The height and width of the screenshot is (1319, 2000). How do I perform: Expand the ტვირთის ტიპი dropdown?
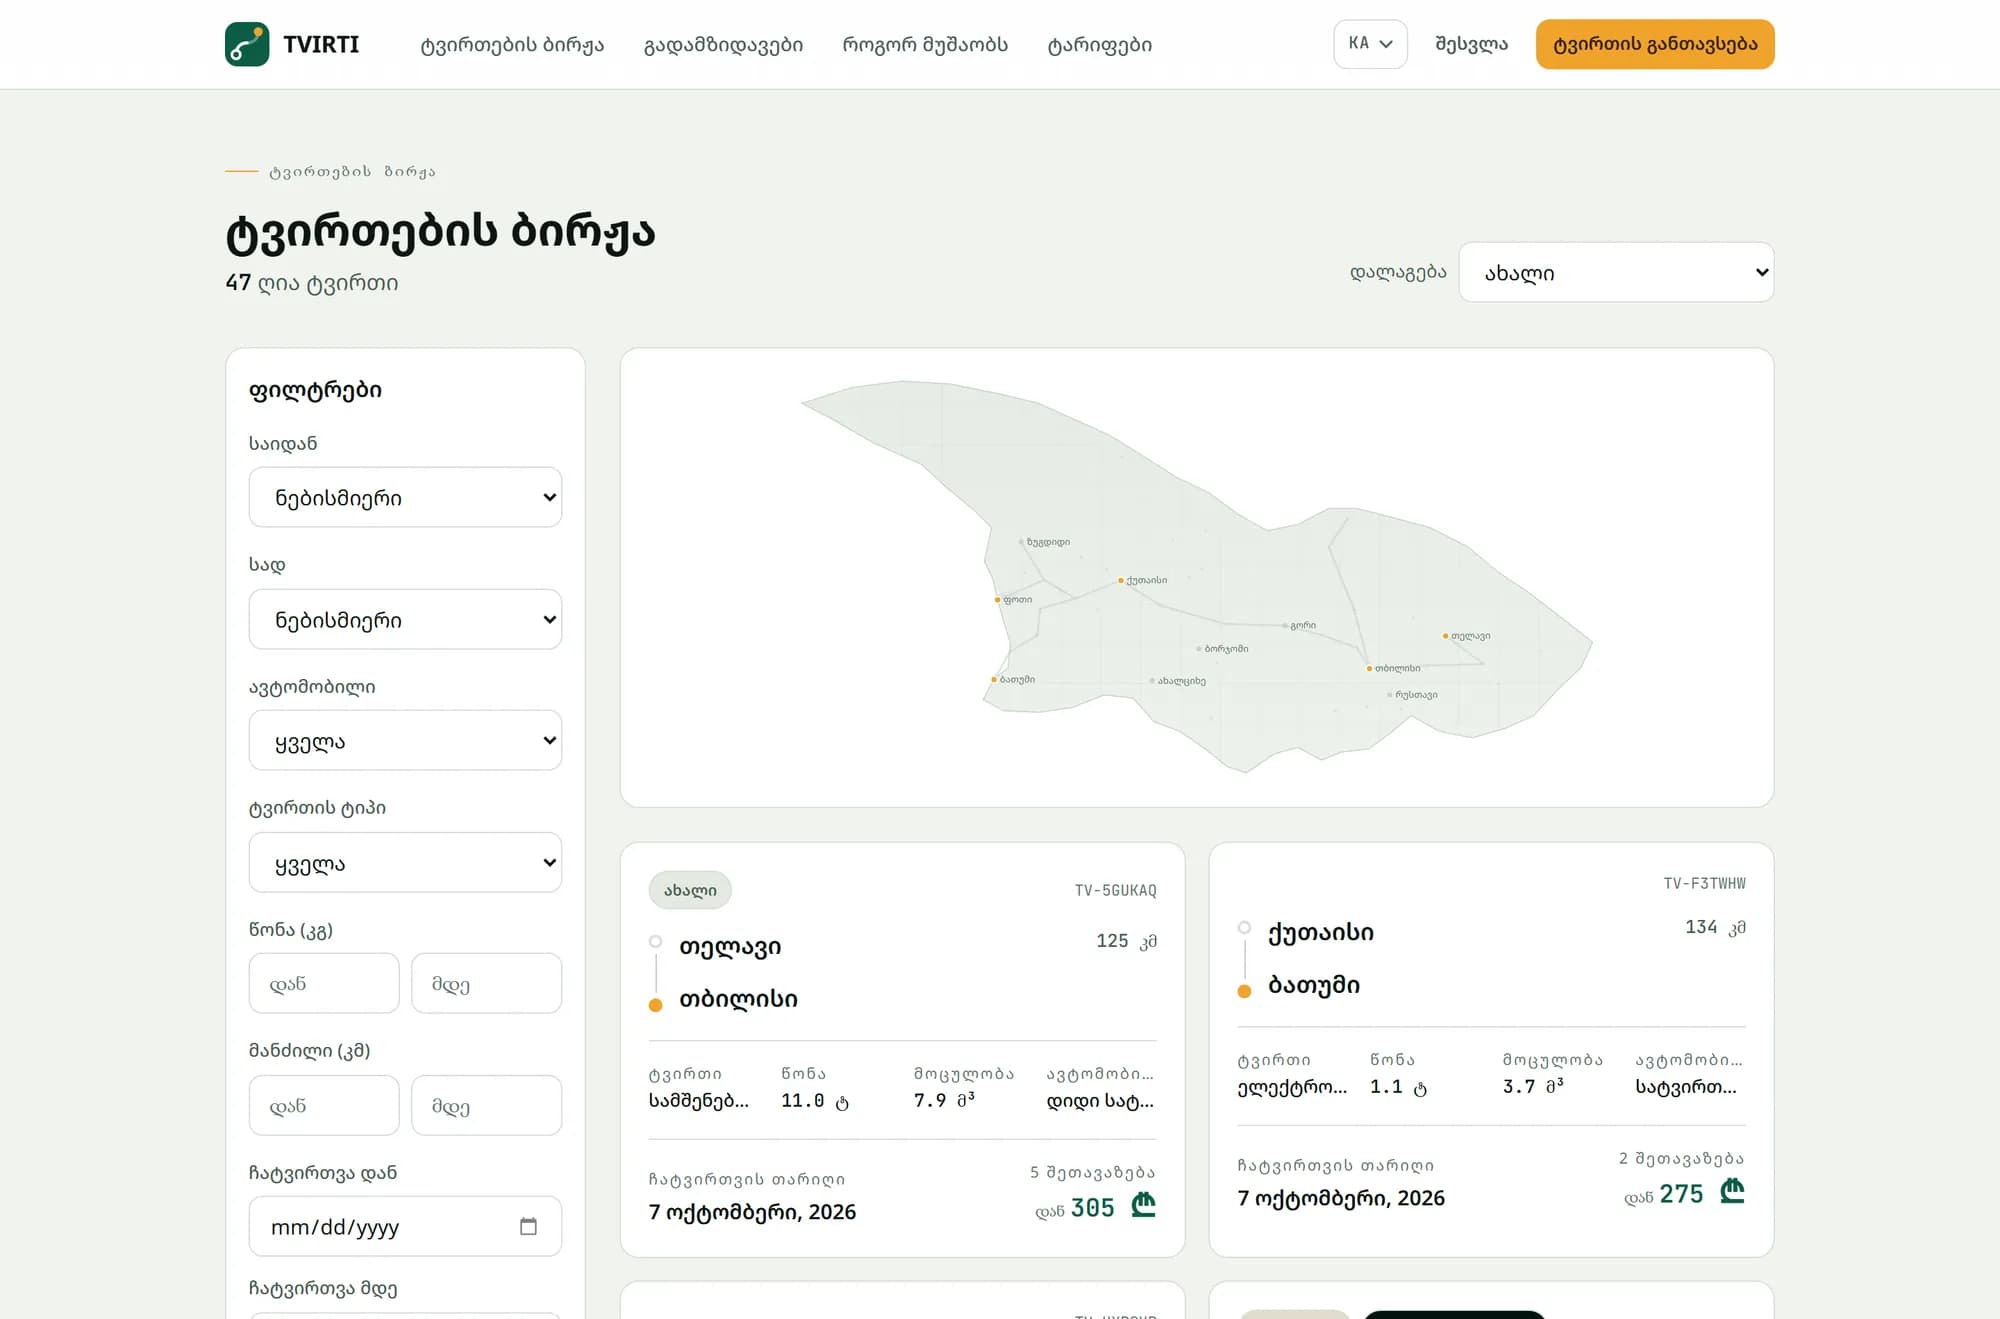pyautogui.click(x=405, y=862)
